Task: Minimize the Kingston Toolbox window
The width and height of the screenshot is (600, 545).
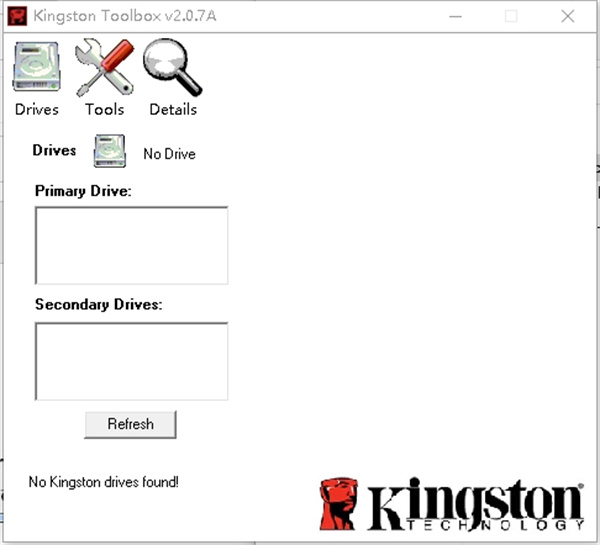Action: click(x=456, y=17)
